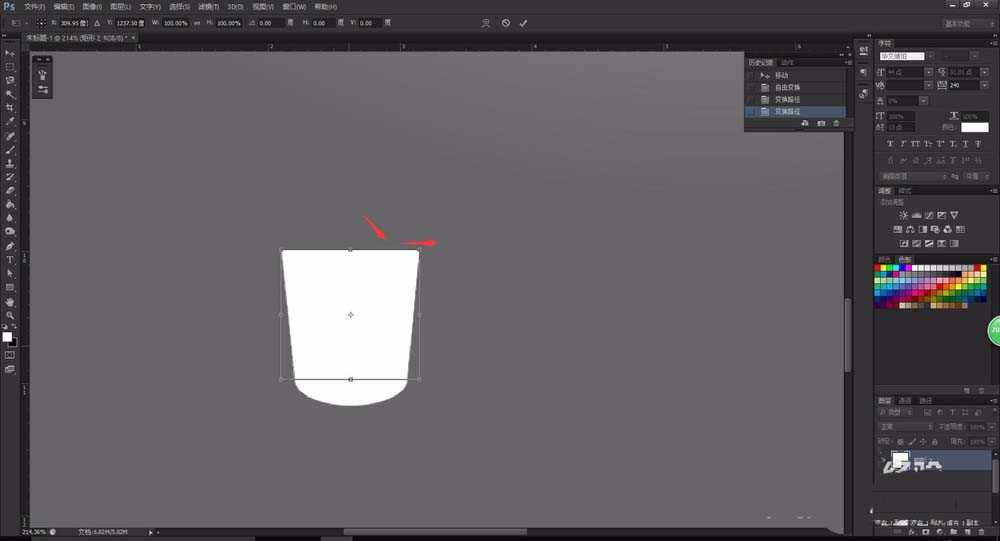The image size is (1000, 541).
Task: Click the X position input field
Action: click(74, 22)
